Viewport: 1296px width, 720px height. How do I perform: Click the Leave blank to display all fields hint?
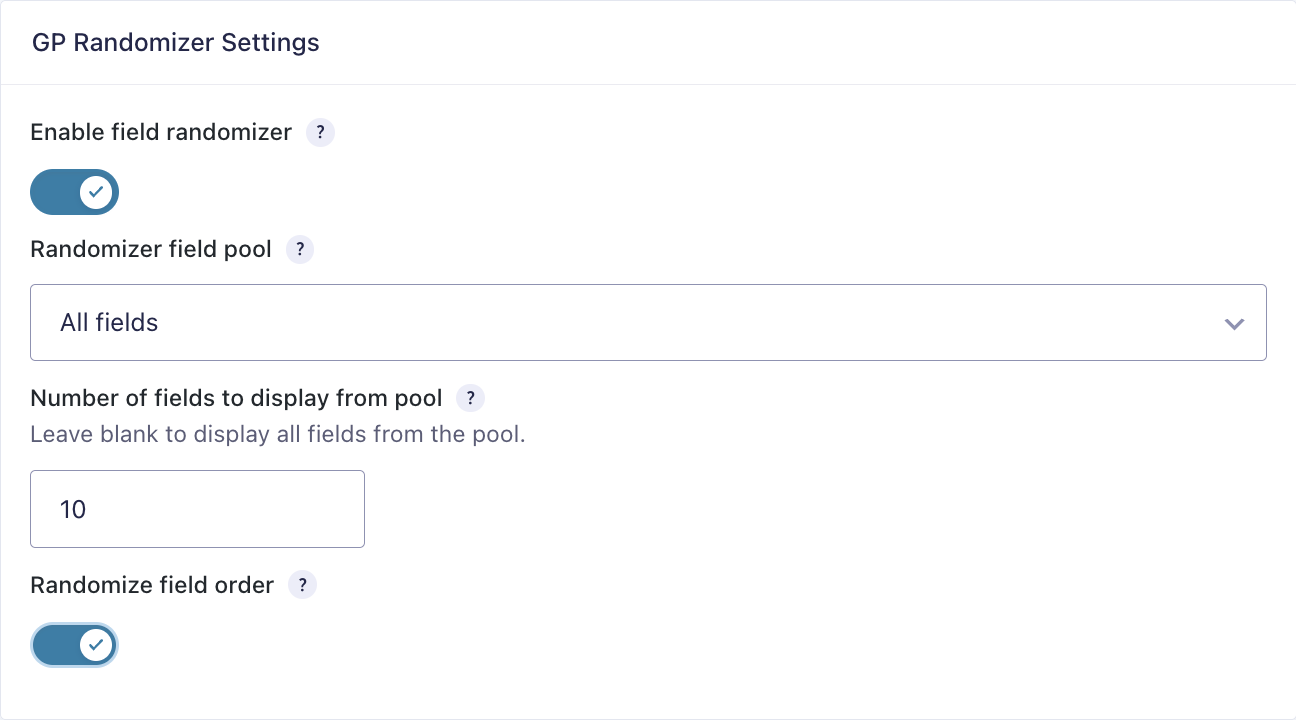coord(278,435)
